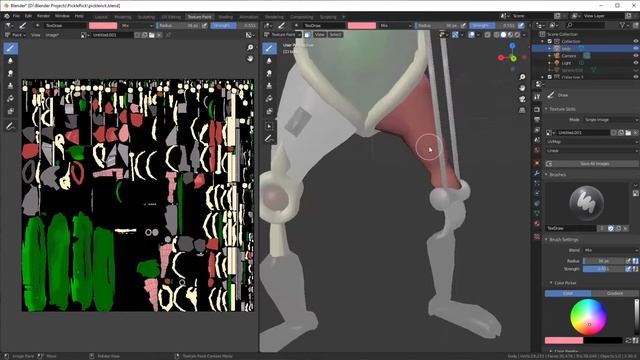Select the Clone tool in 3D viewport
The image size is (640, 360).
click(269, 86)
